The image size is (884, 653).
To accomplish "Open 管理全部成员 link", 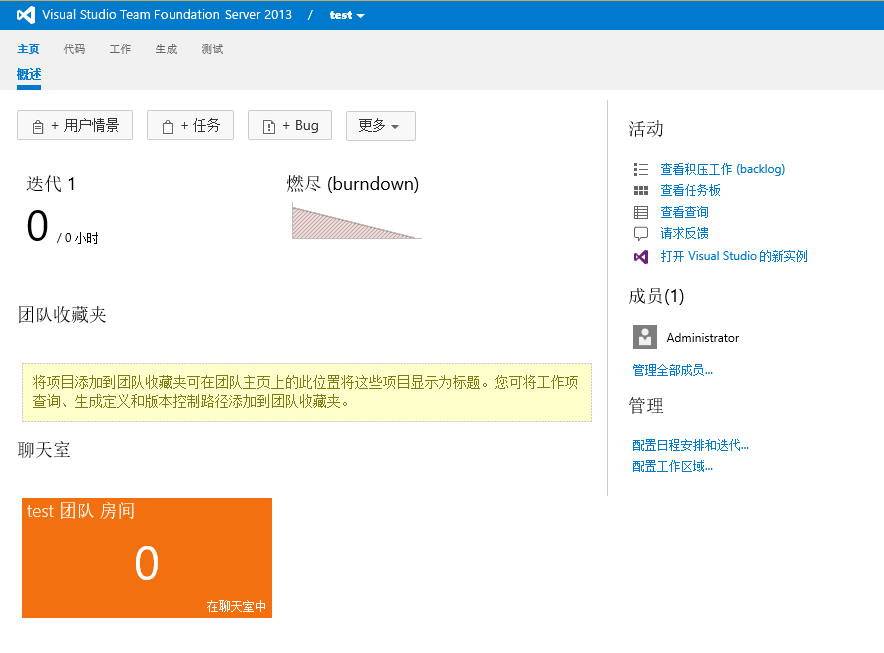I will click(x=673, y=370).
